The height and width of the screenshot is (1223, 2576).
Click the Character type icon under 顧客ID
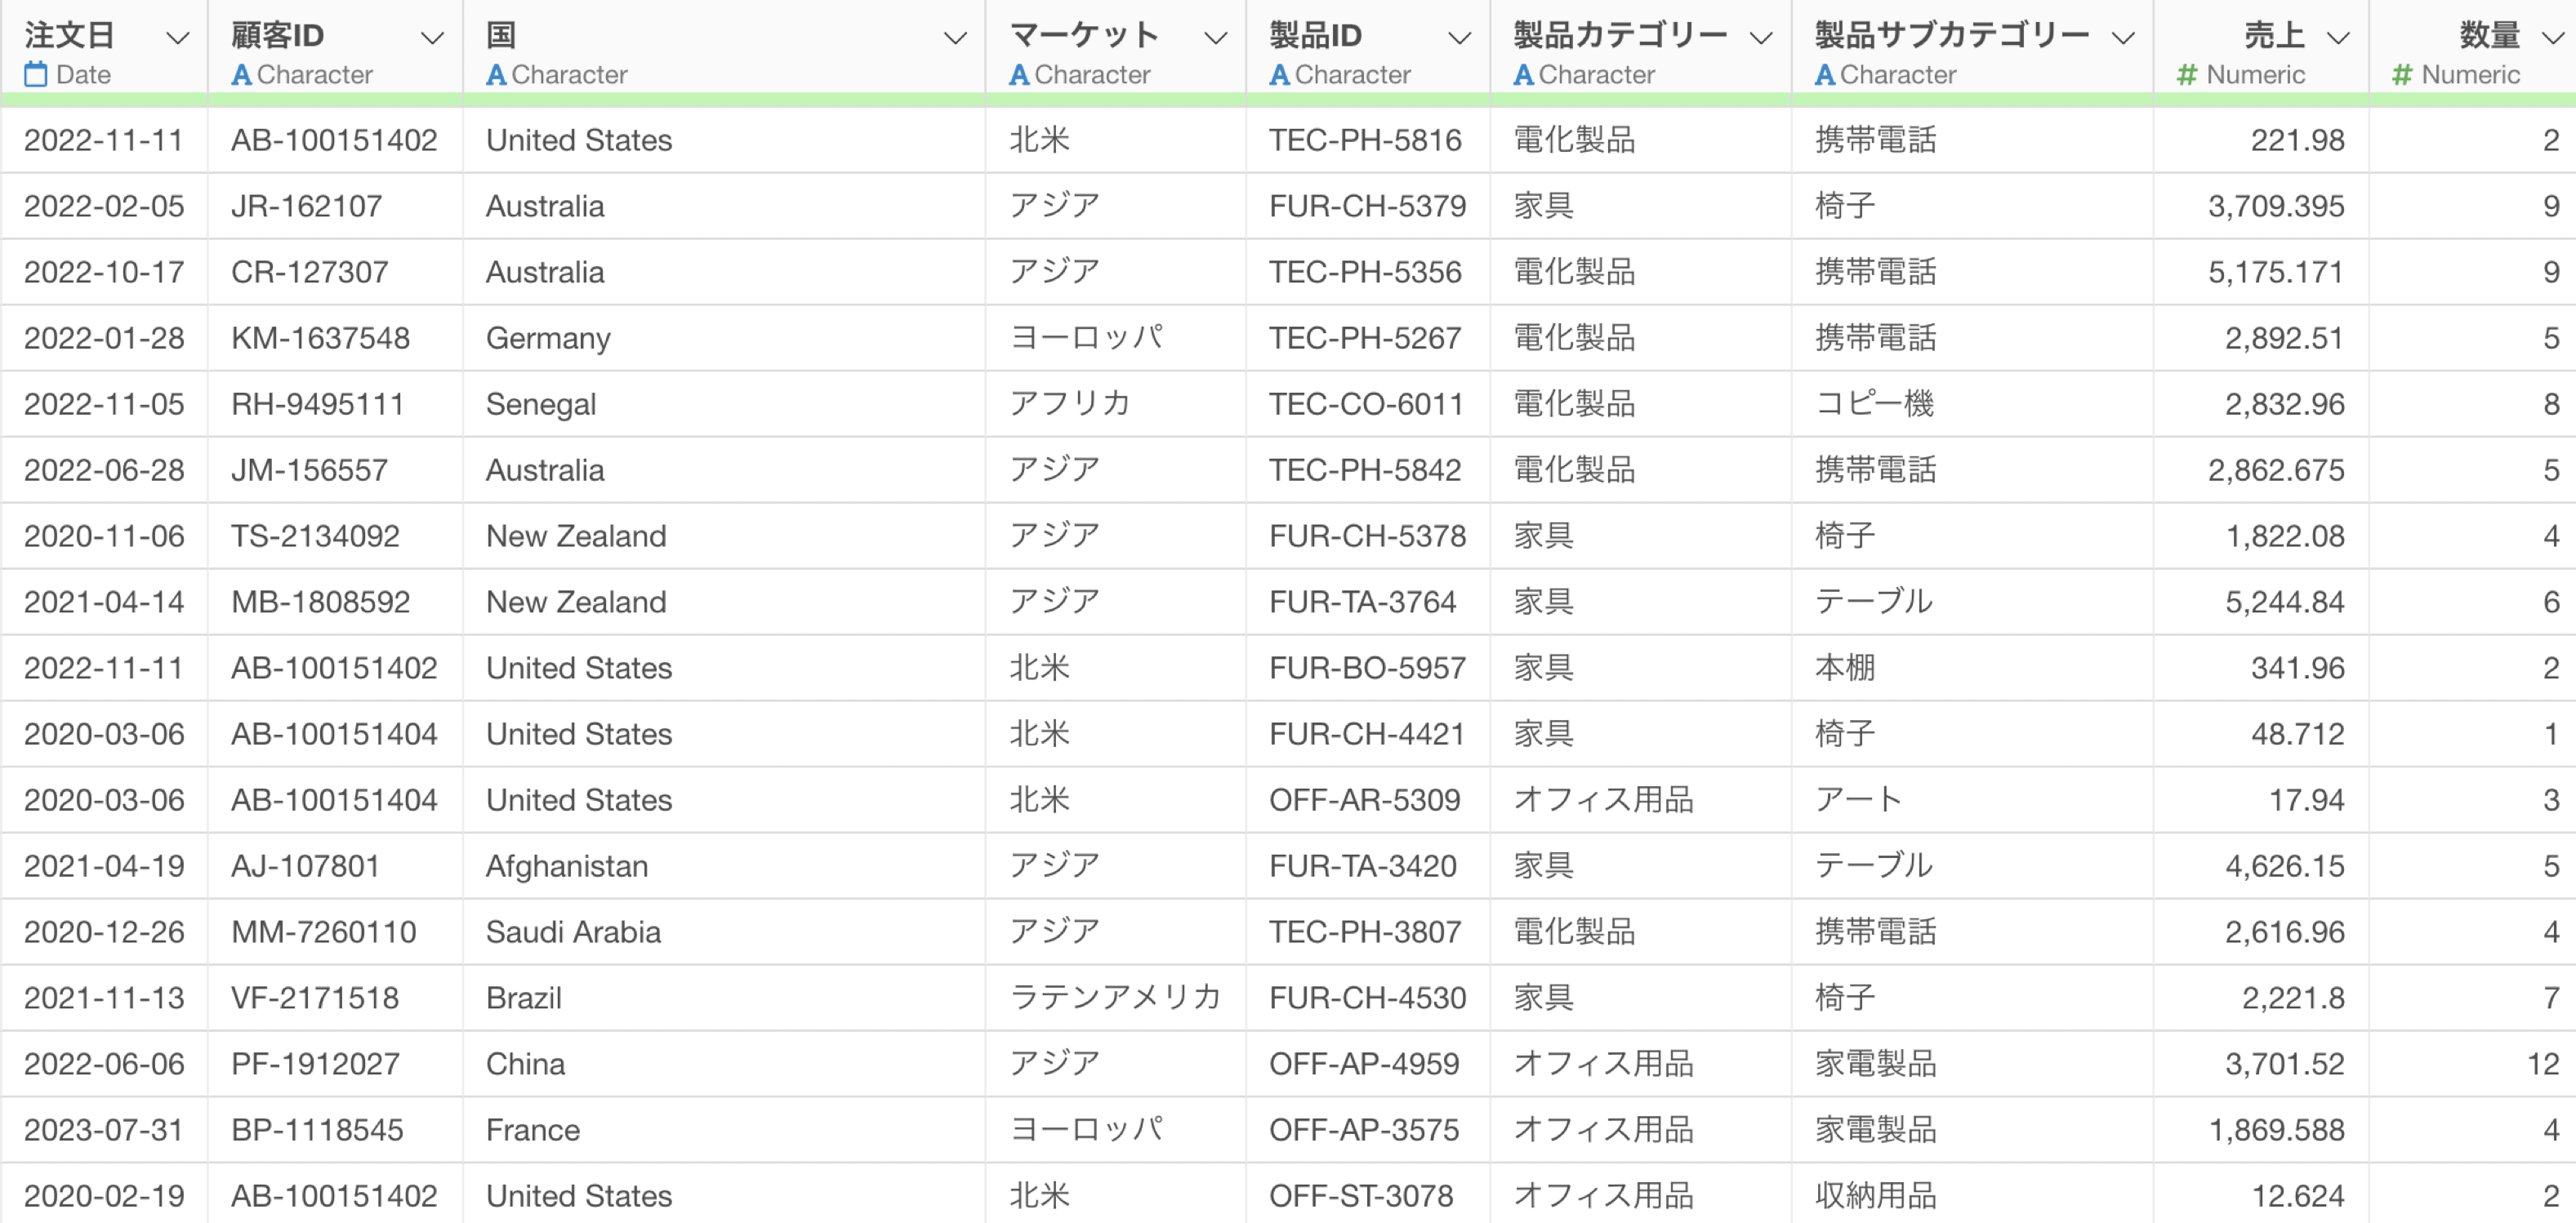coord(241,74)
